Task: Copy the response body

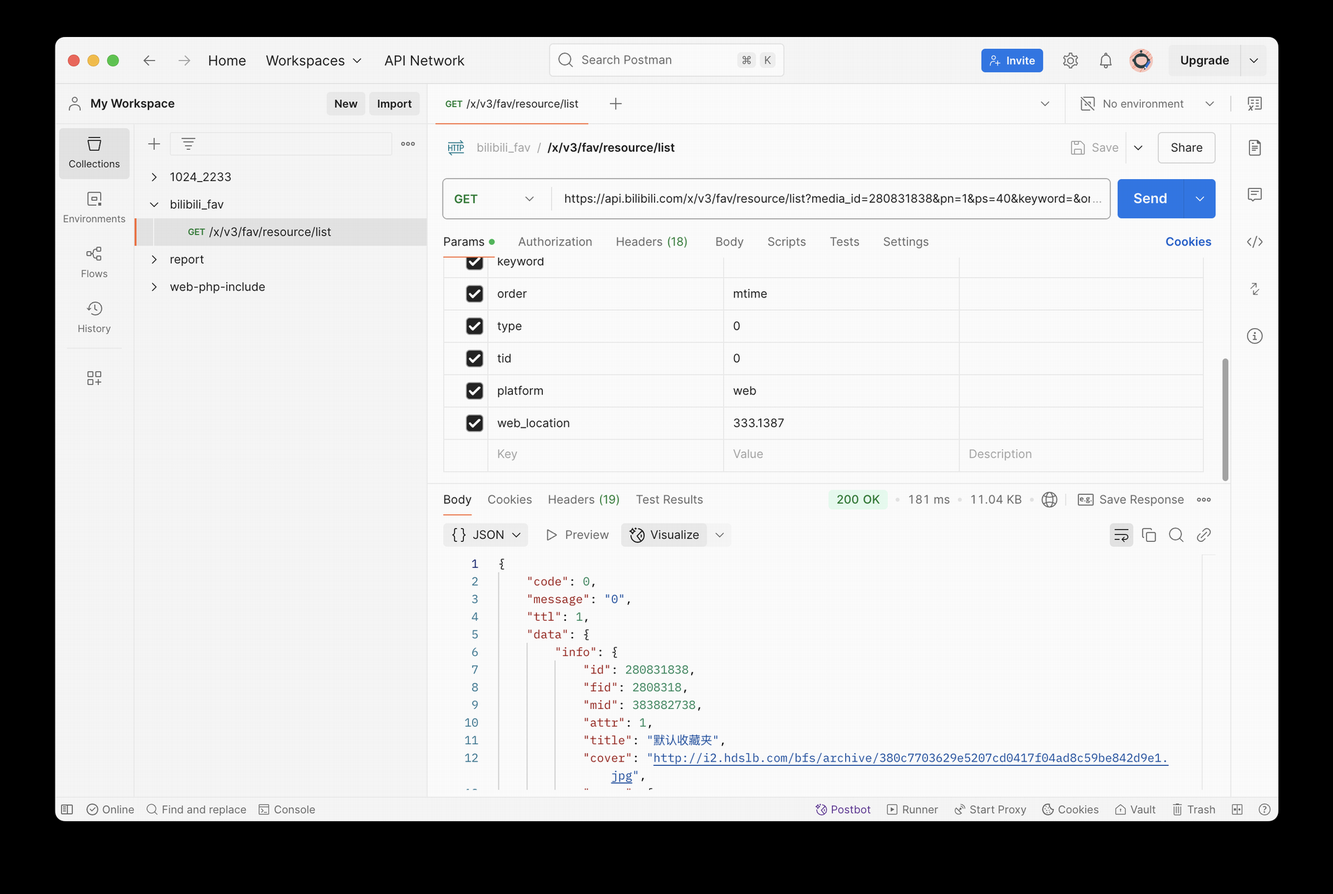Action: click(1149, 535)
